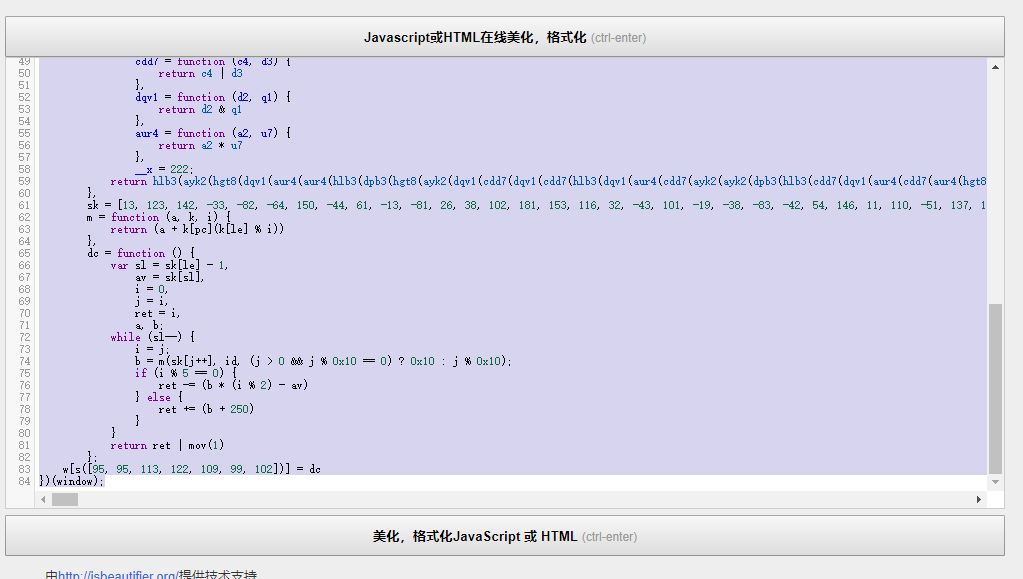Click the 'dqv1 = function (d2, q1)' line
The image size is (1023, 579).
213,97
